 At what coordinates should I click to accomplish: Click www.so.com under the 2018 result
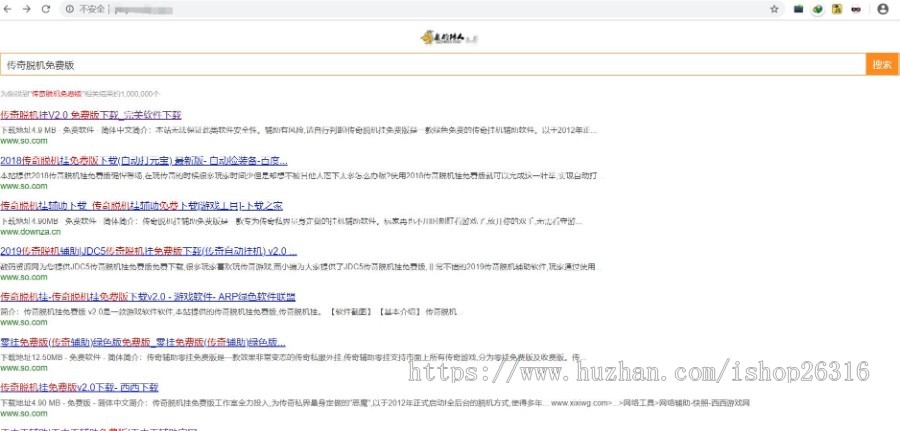click(x=24, y=186)
